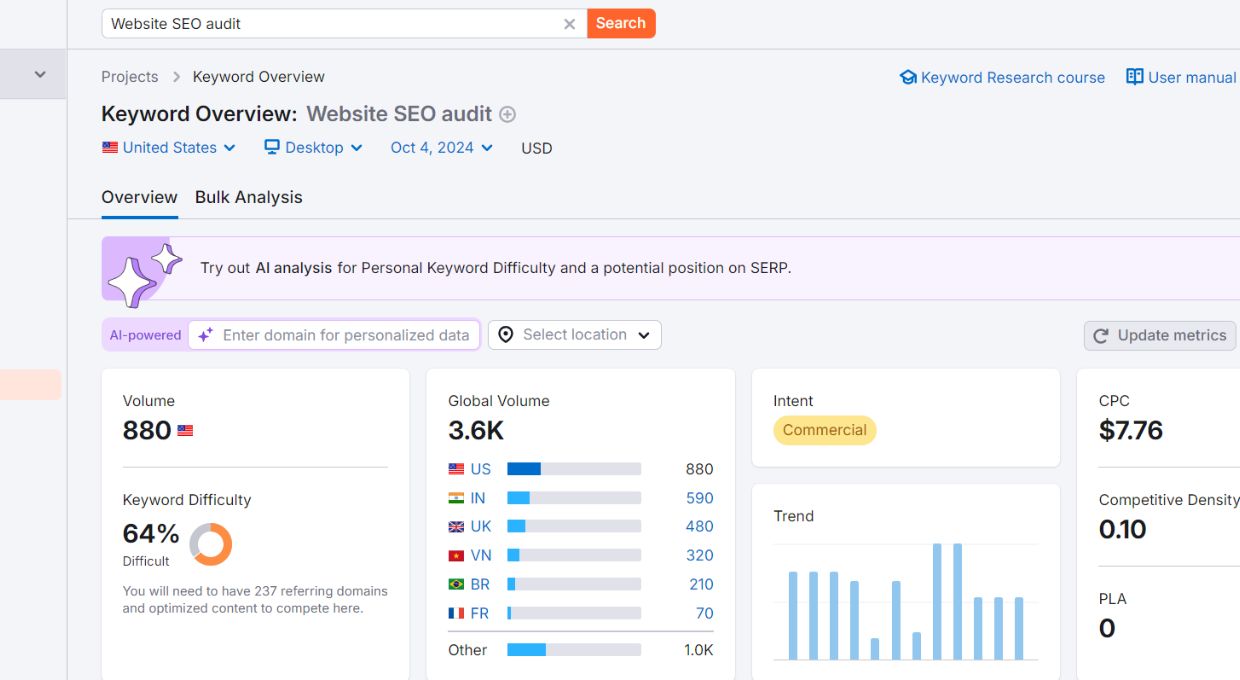Click the US flag beside the 880 volume
The height and width of the screenshot is (680, 1240).
(x=183, y=430)
